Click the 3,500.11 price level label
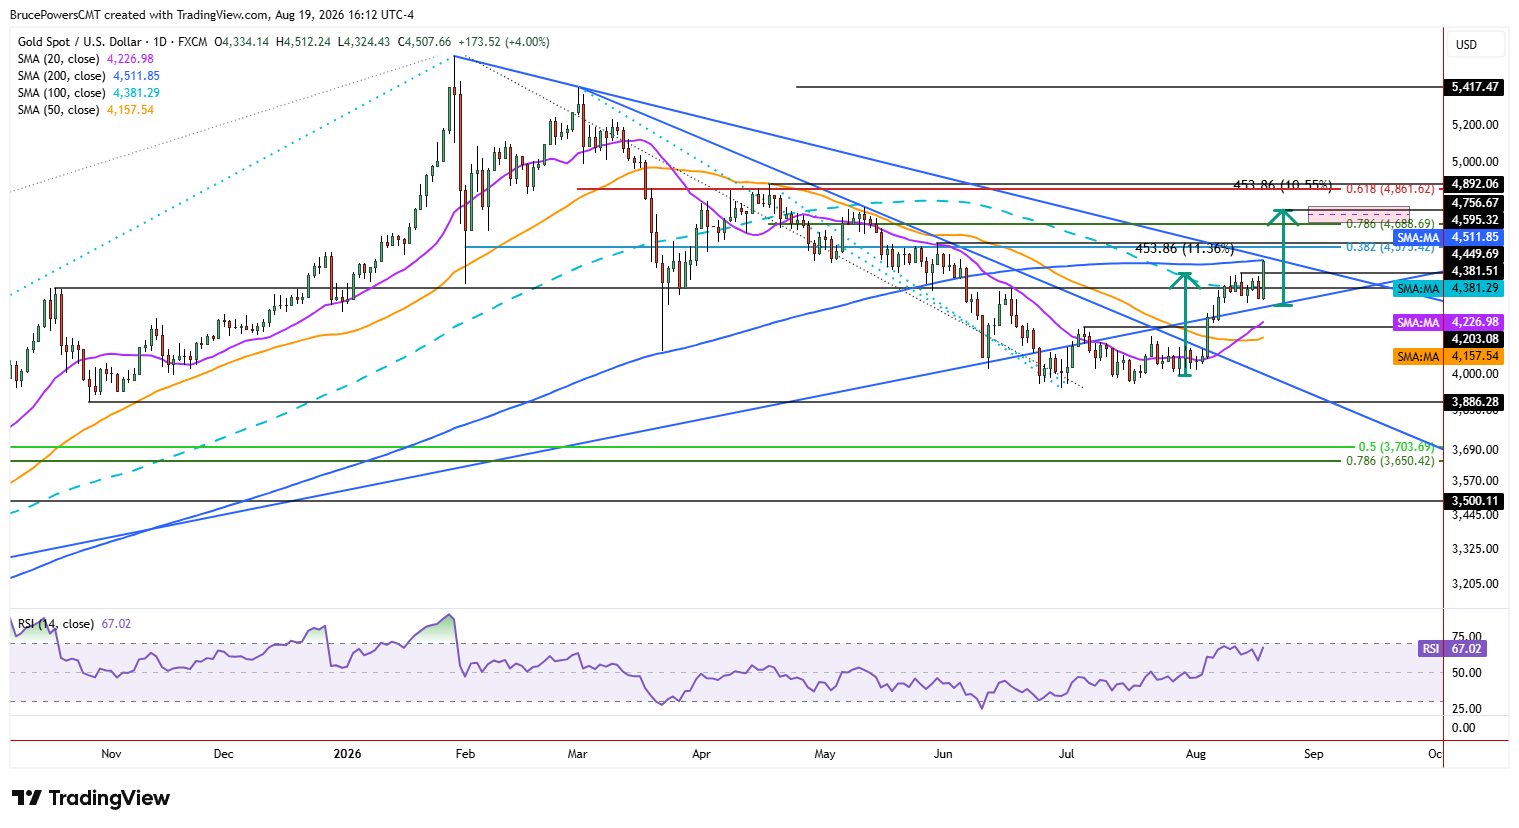This screenshot has height=828, width=1519. pyautogui.click(x=1475, y=502)
